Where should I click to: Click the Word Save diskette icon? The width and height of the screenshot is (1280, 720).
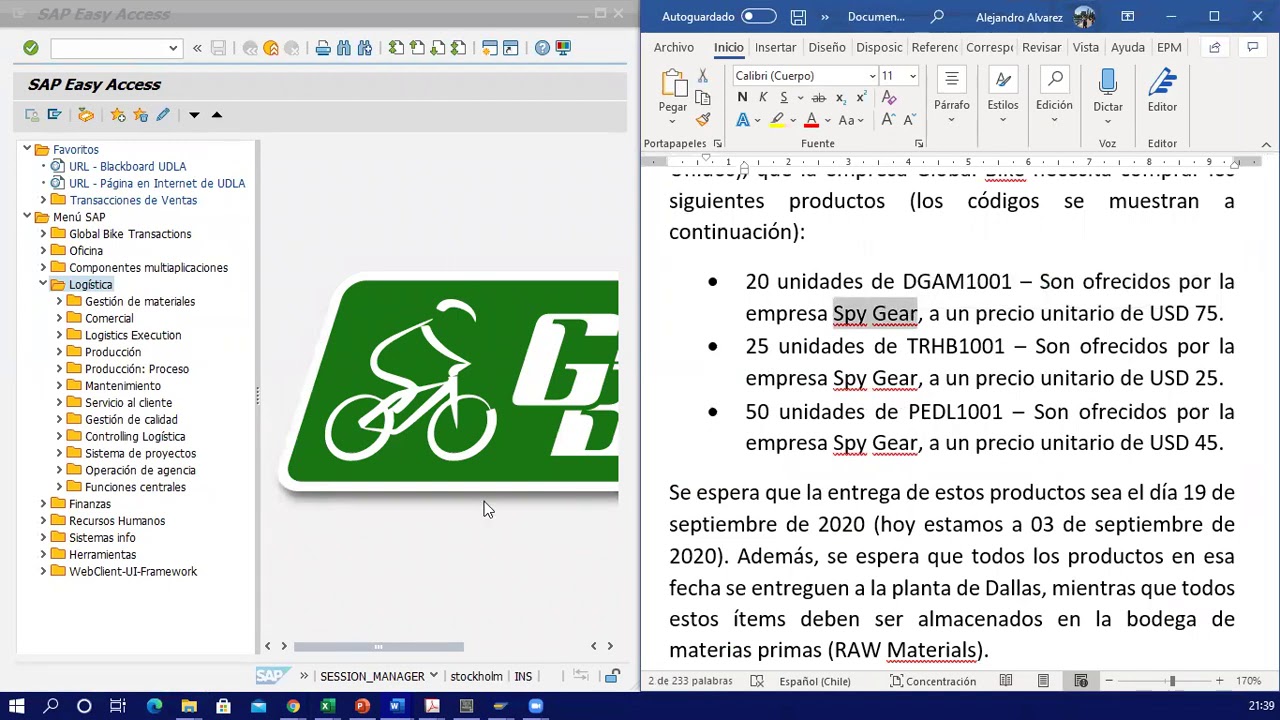pos(798,16)
